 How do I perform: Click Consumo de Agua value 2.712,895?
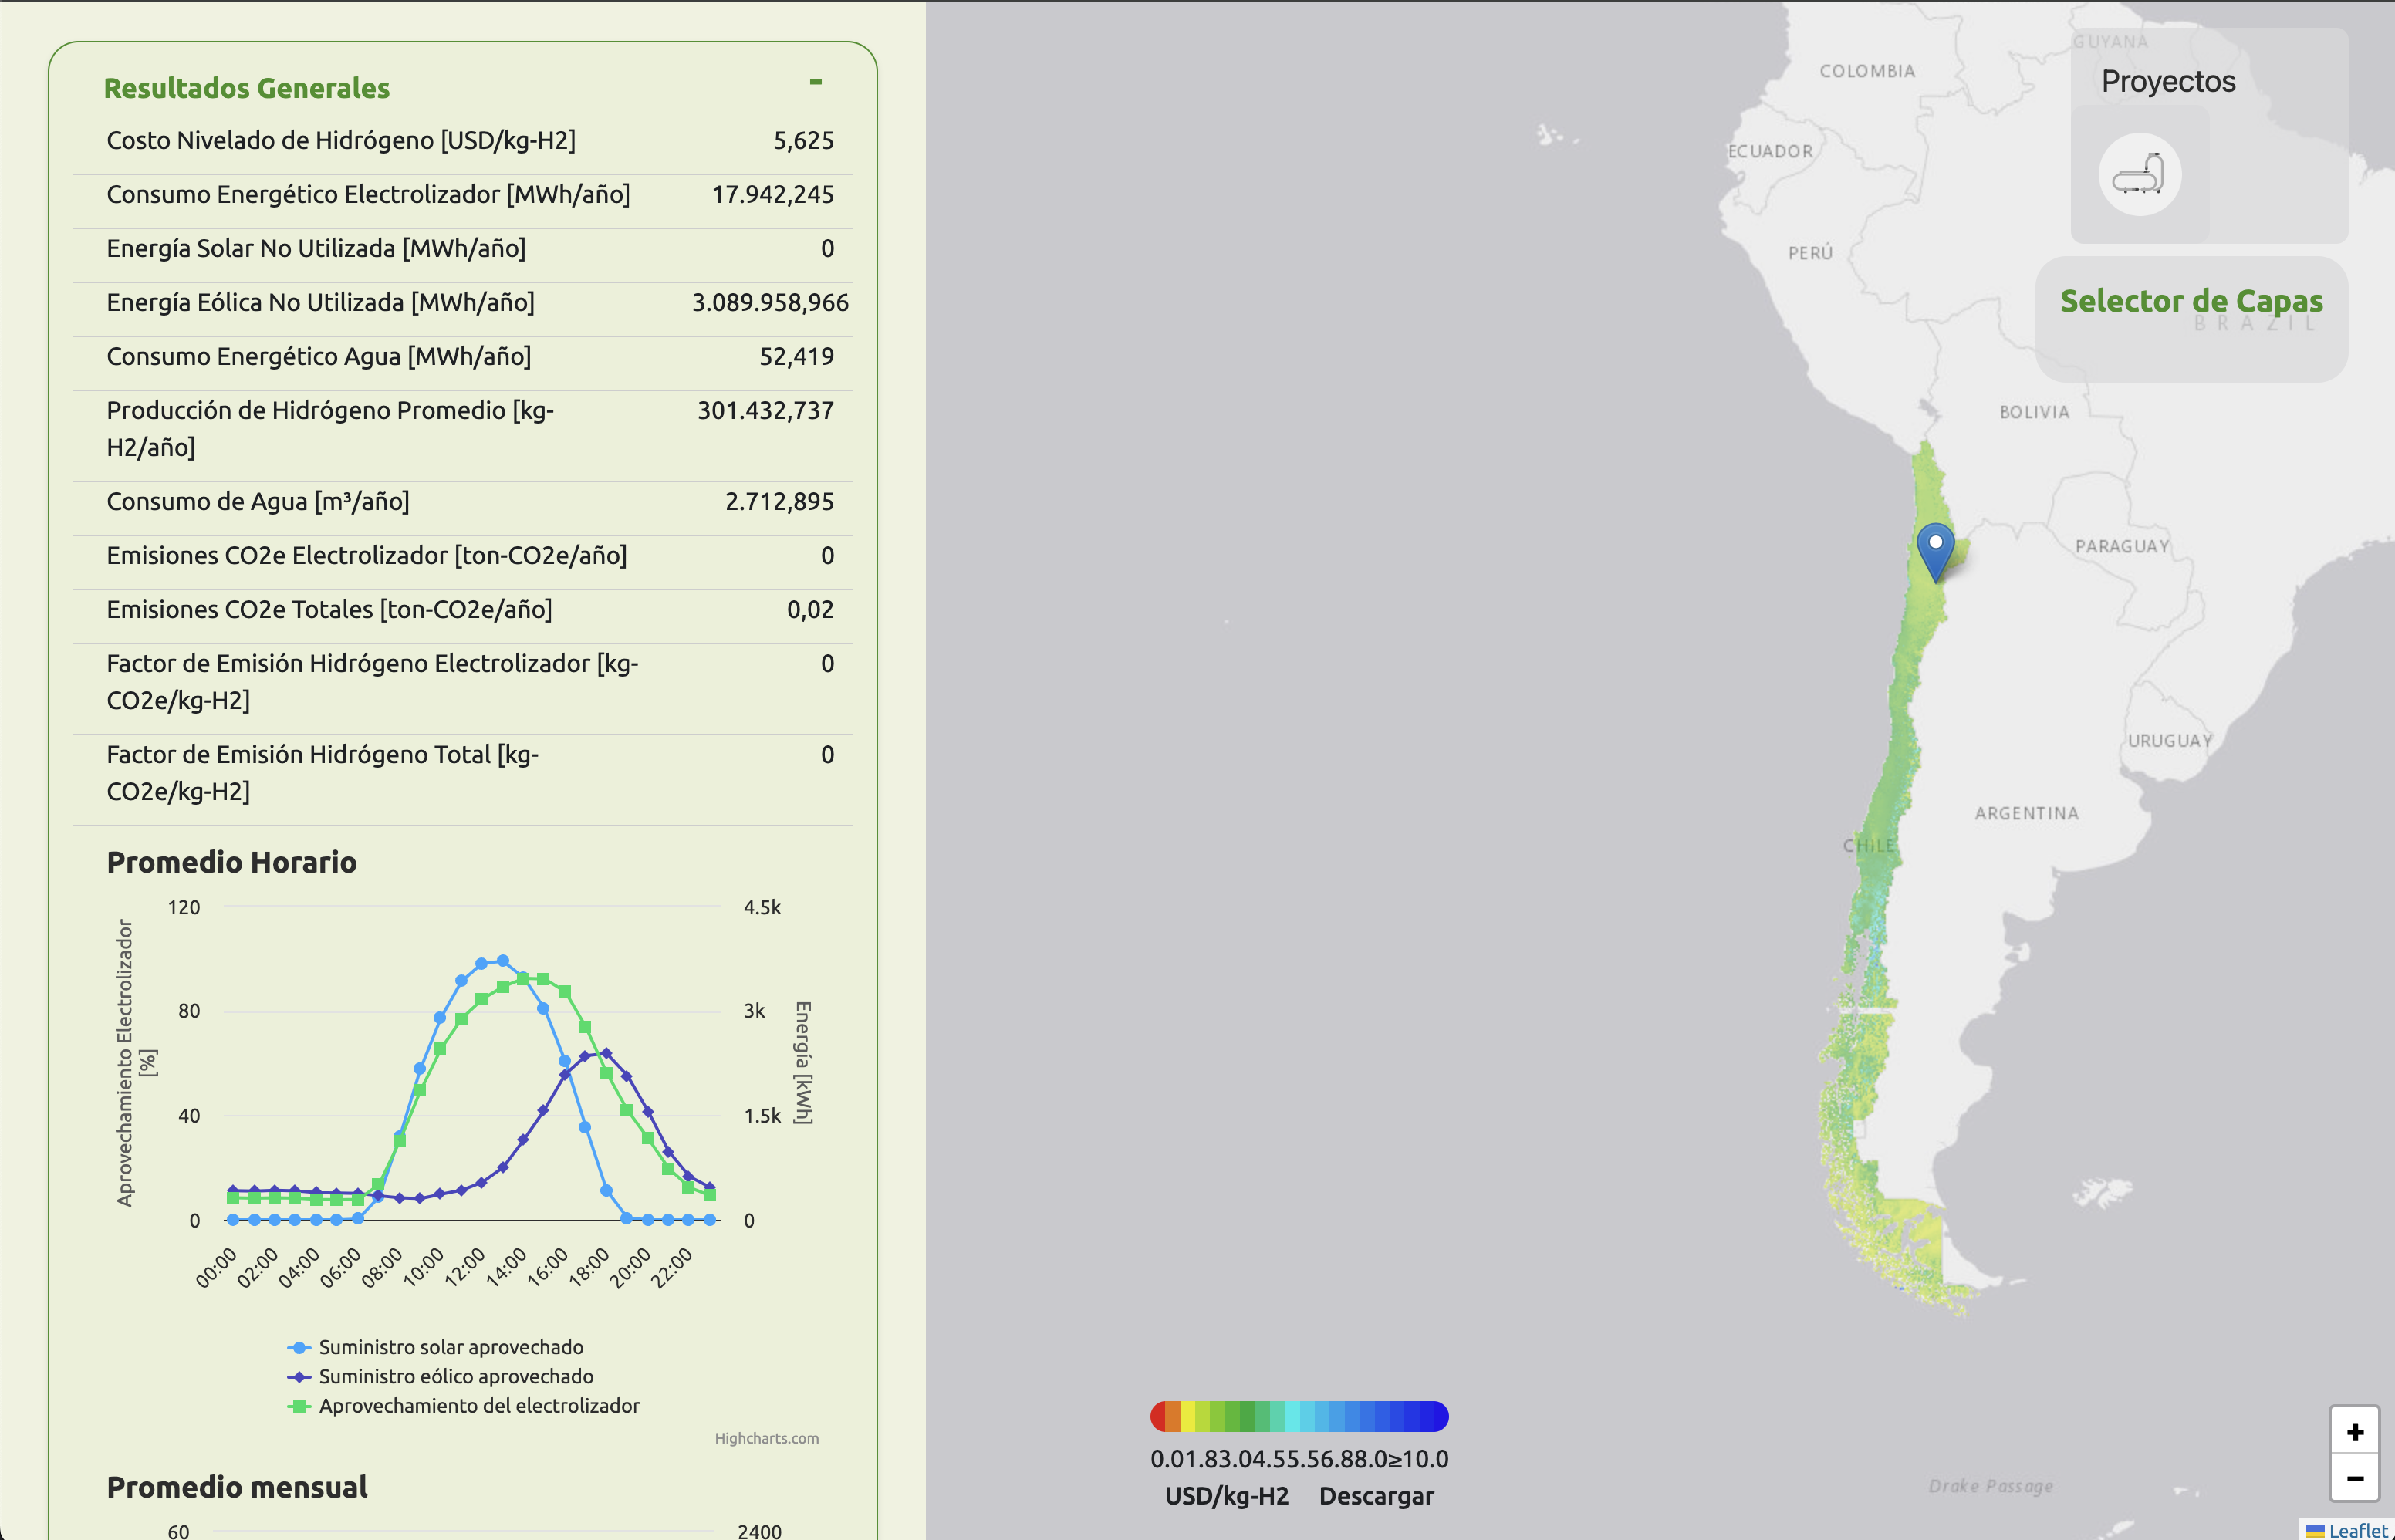coord(779,502)
